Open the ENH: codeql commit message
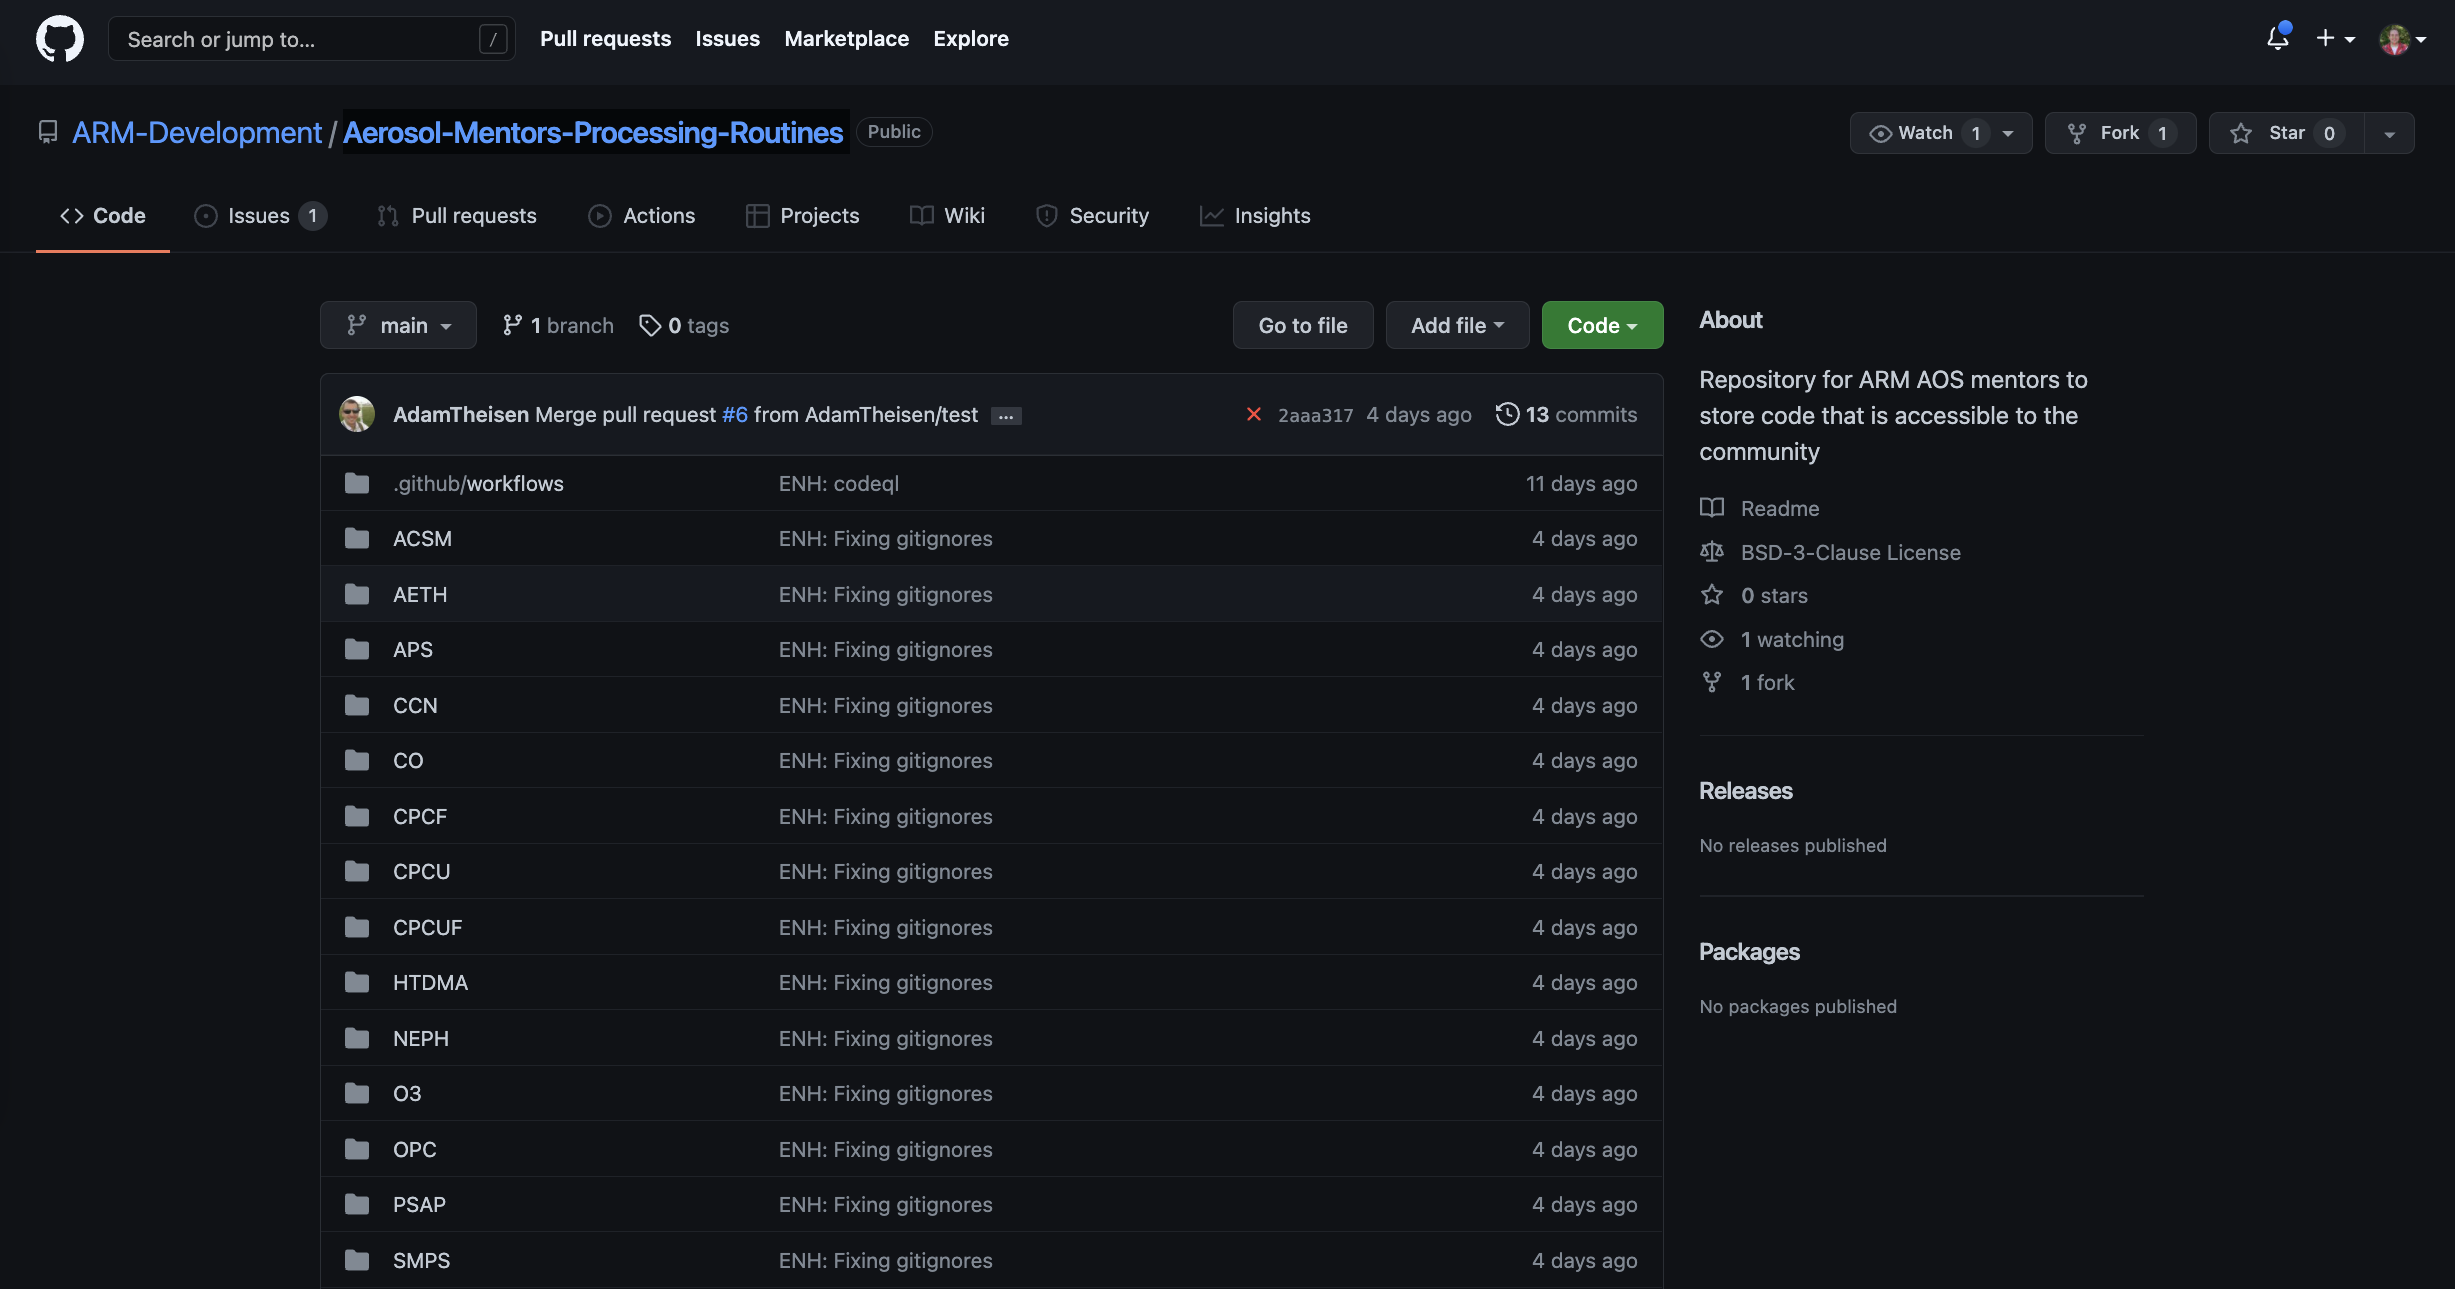This screenshot has width=2455, height=1289. point(839,484)
